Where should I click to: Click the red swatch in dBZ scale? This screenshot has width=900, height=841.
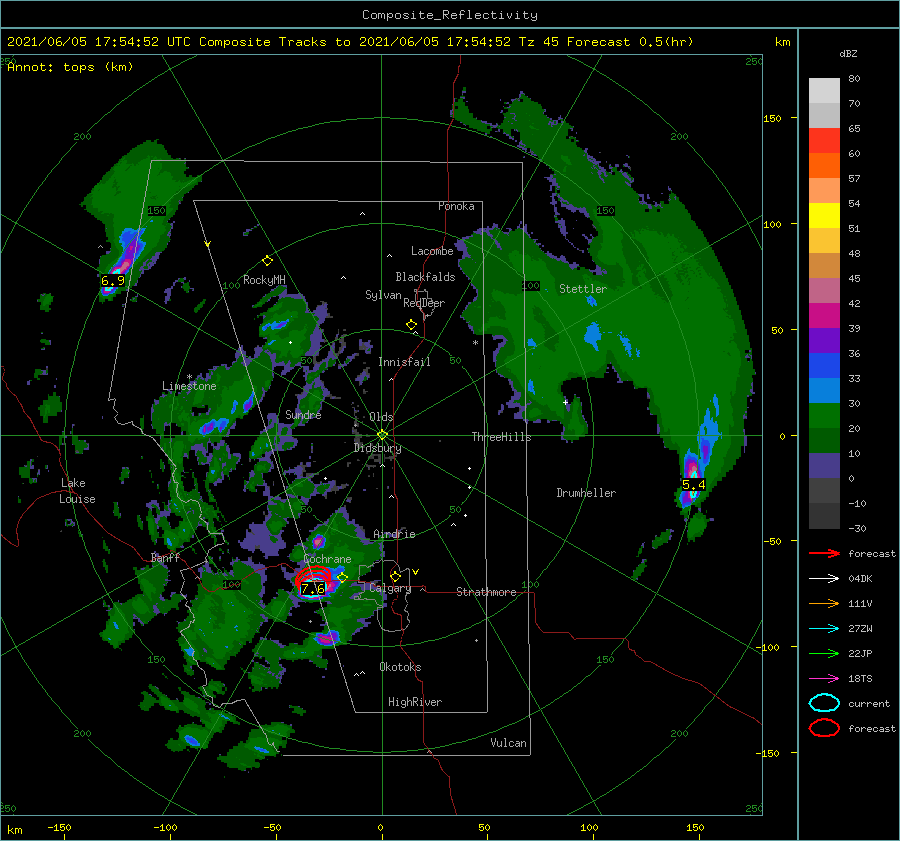point(824,141)
